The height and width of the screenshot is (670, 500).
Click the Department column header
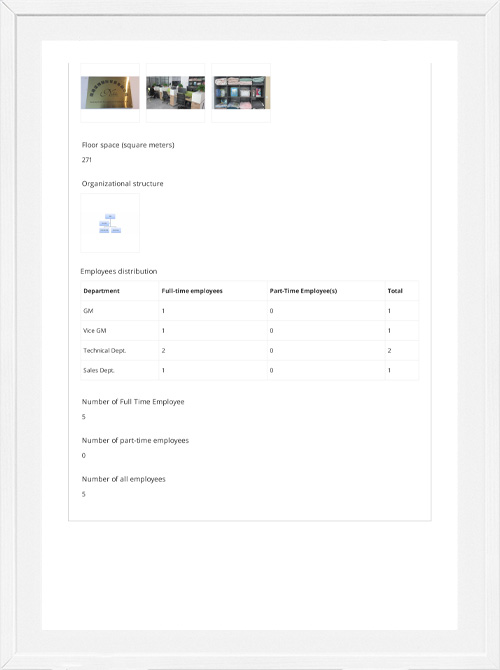coord(101,291)
